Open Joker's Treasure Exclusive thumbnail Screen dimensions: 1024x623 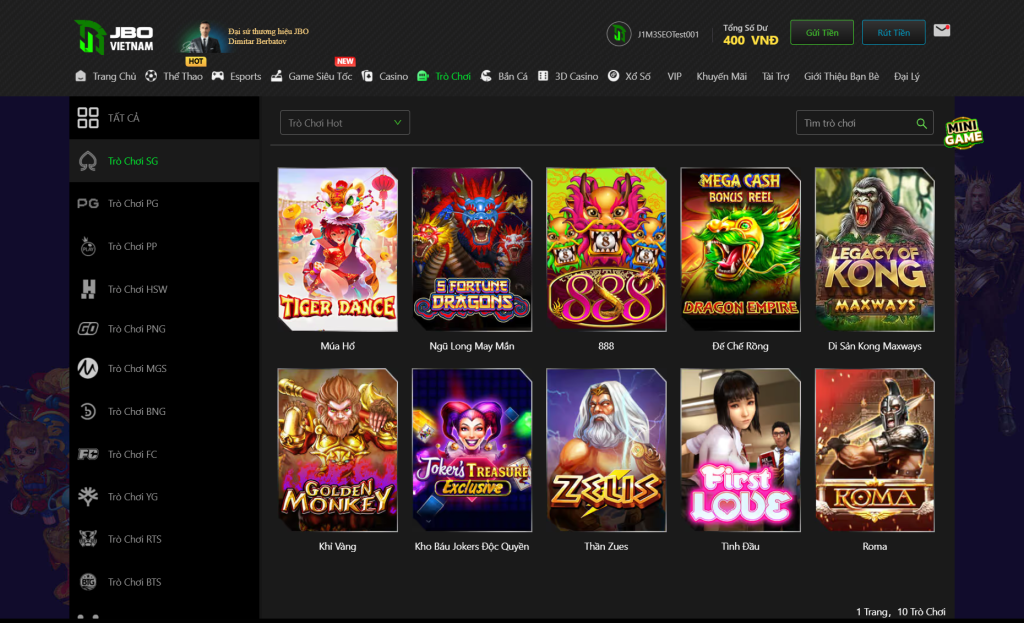click(x=472, y=450)
